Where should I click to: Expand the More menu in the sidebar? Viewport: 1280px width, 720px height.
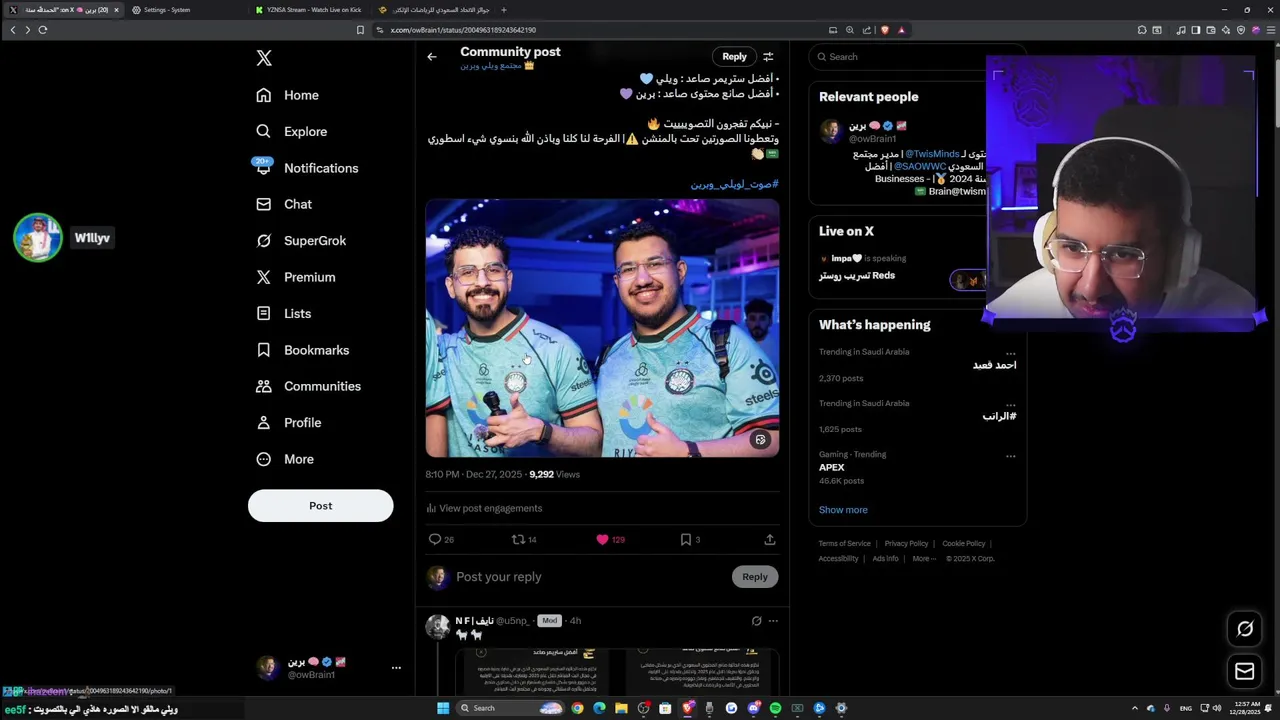285,459
